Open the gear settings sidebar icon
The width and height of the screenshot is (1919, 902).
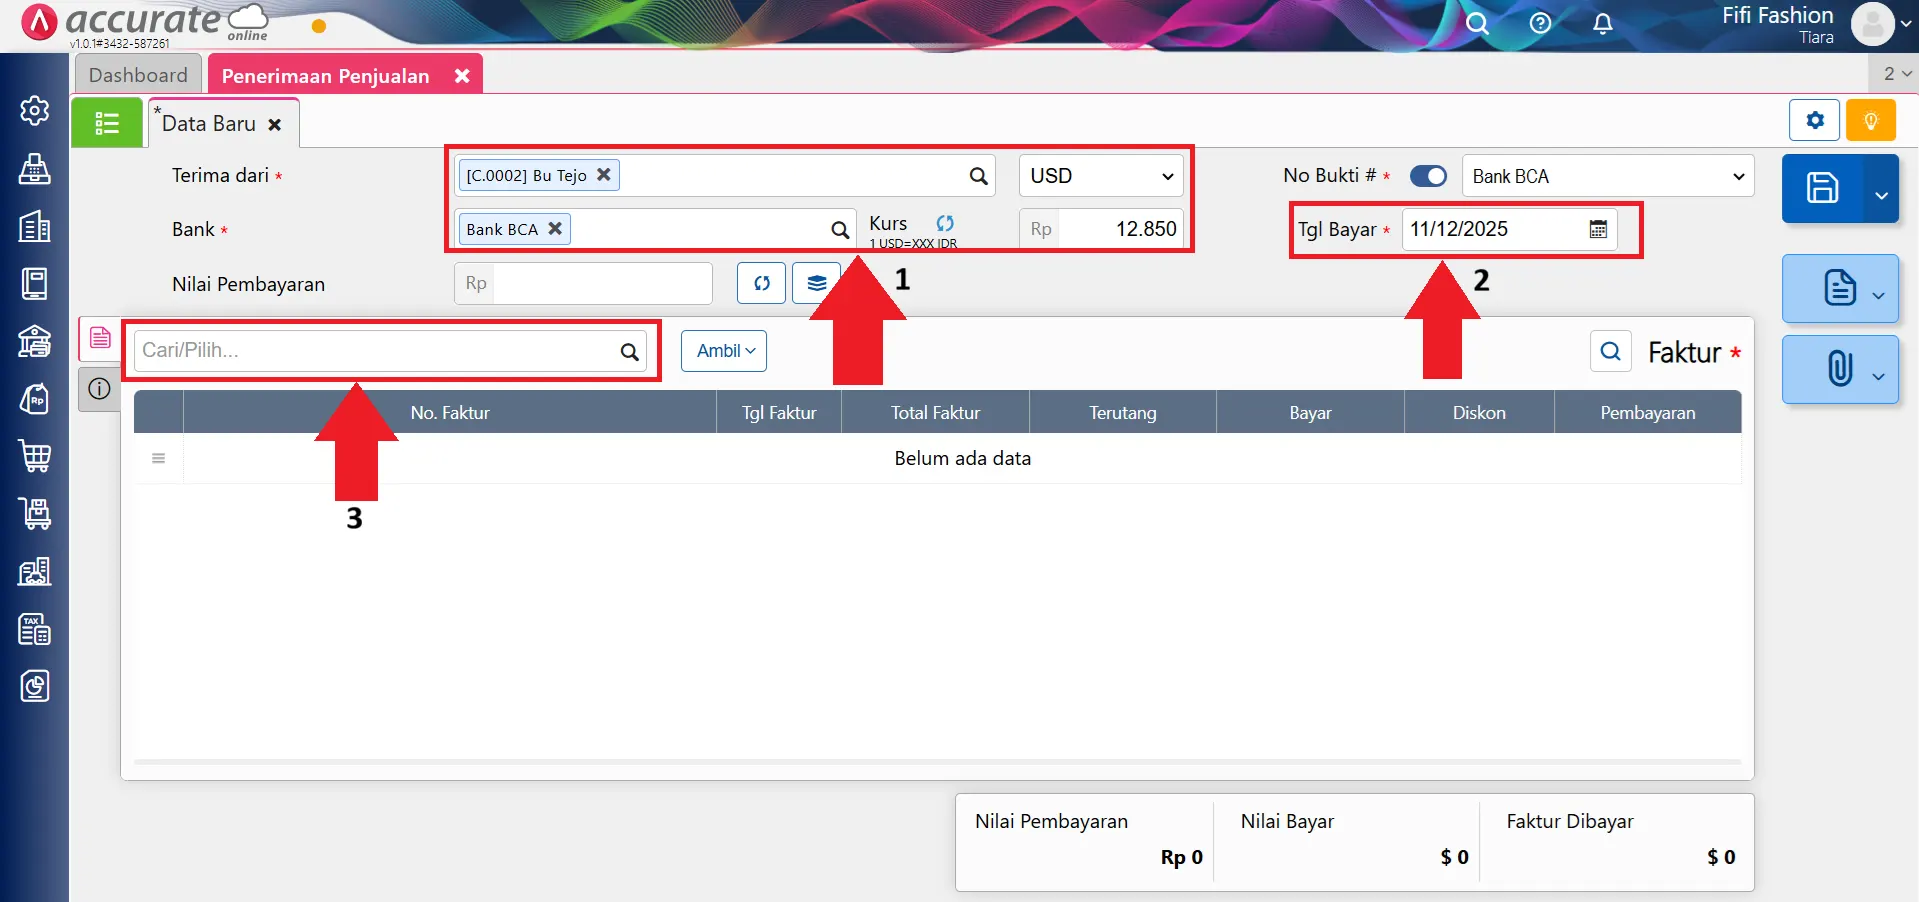tap(35, 110)
